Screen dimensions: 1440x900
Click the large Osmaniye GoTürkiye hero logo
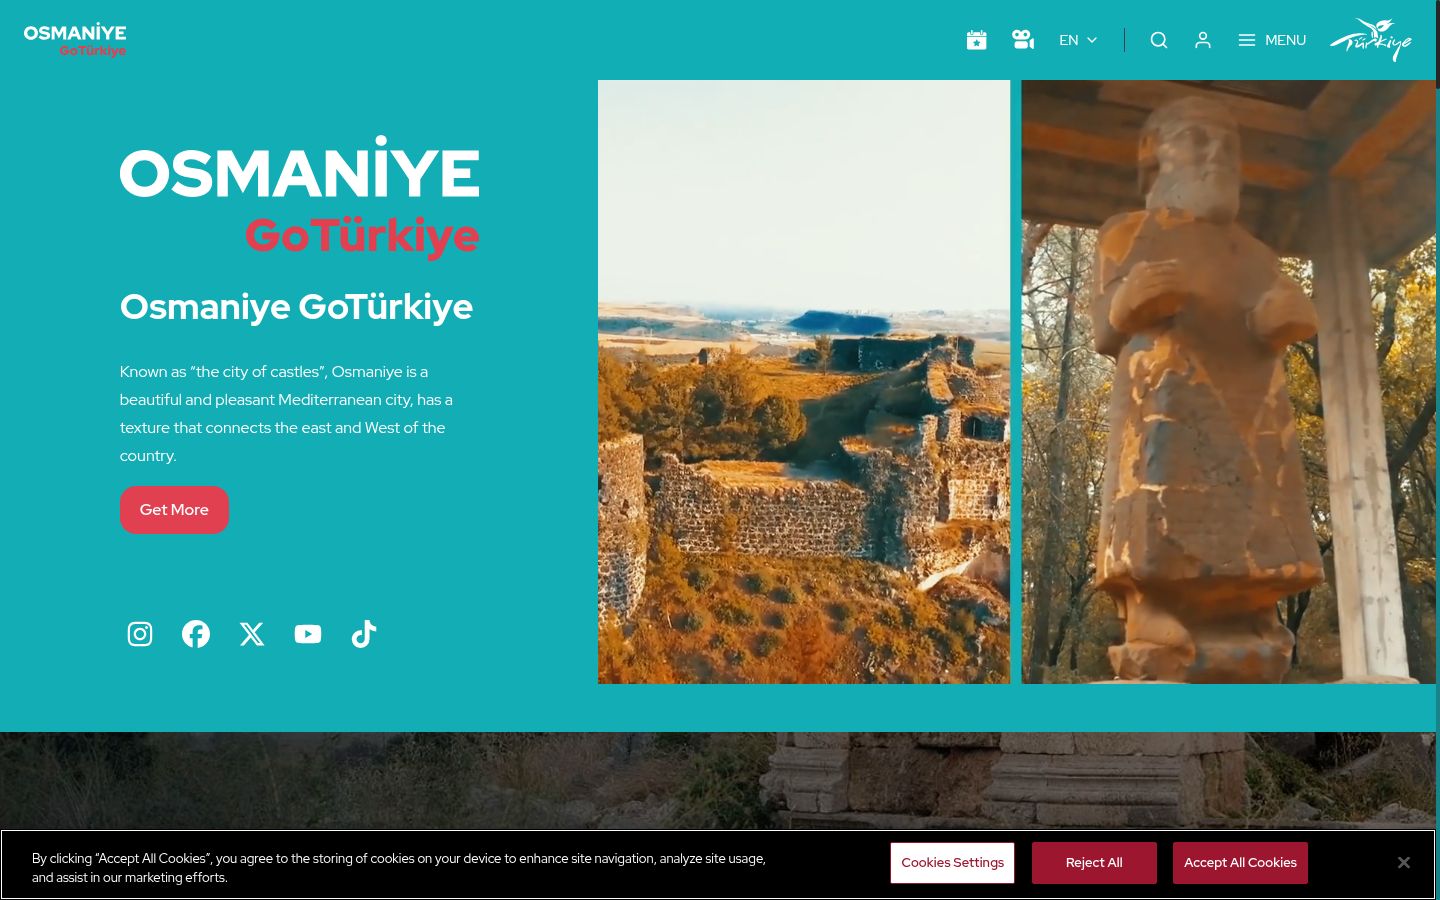tap(300, 197)
